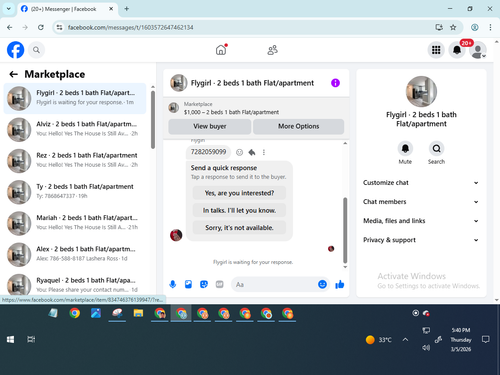Screen dimensions: 500x375
Task: Open Alex conversation in the list
Action: [x=75, y=255]
